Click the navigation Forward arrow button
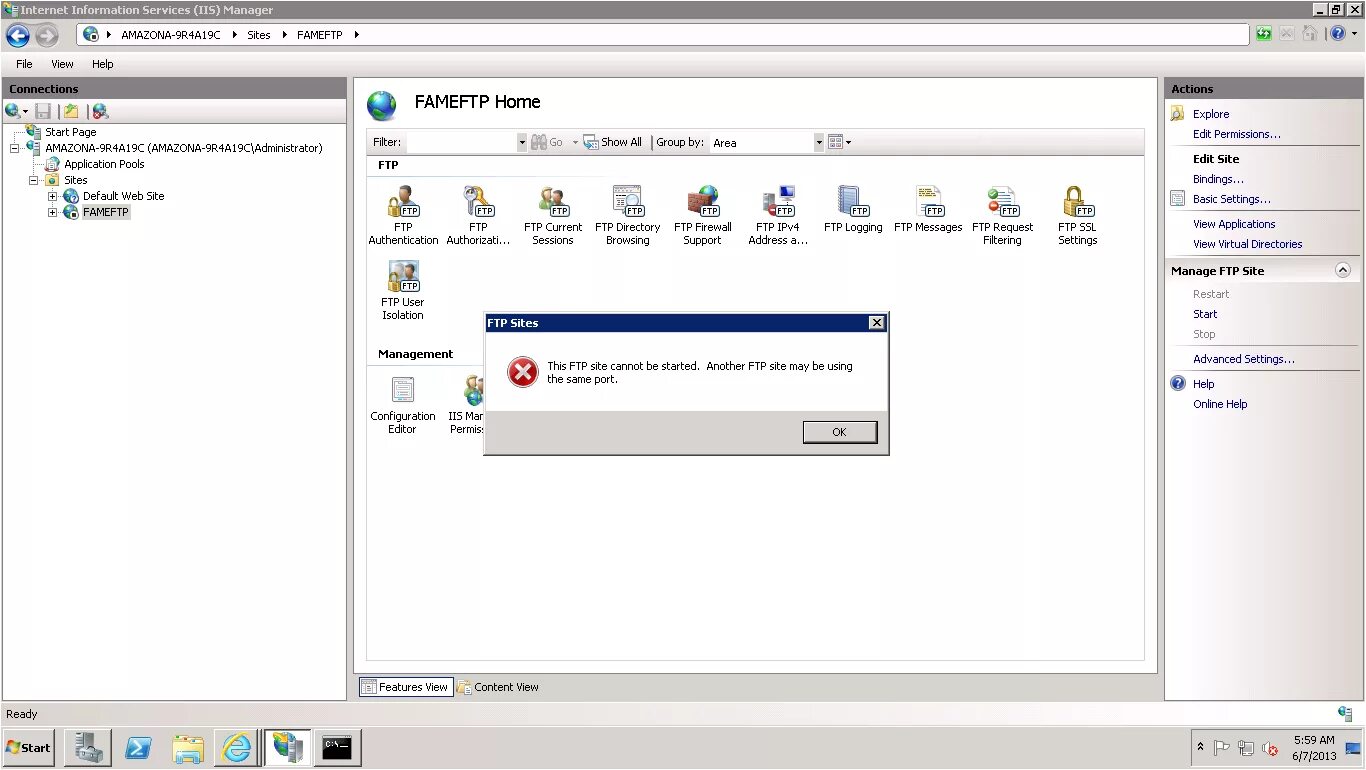 click(47, 36)
